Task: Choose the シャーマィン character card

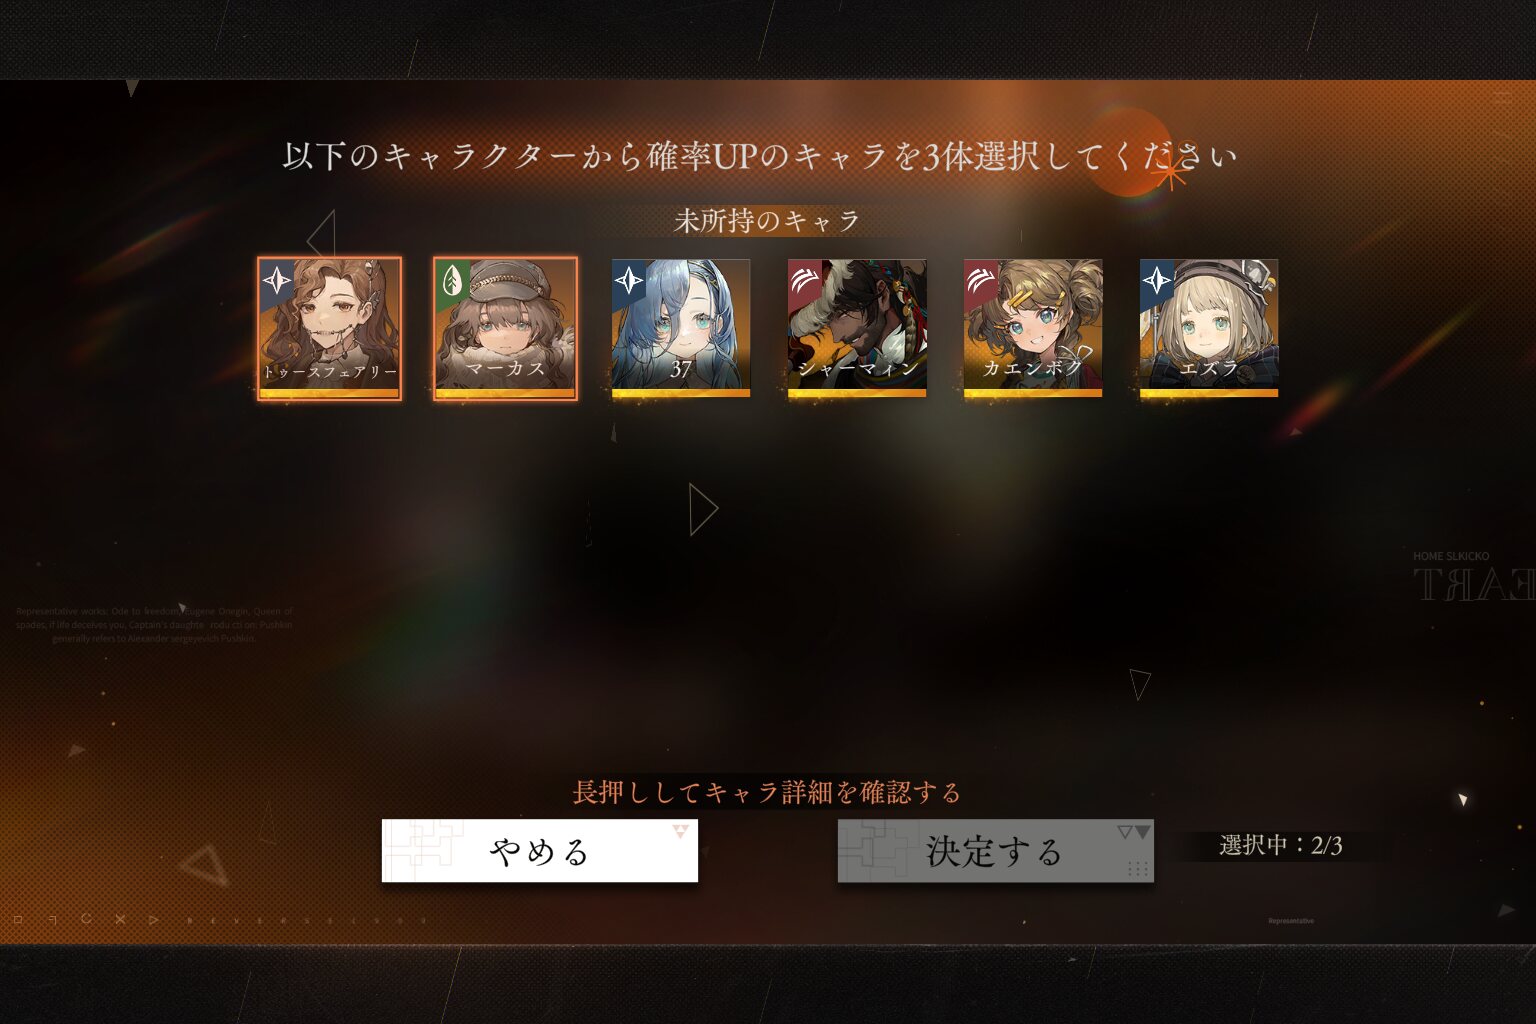Action: tap(857, 328)
